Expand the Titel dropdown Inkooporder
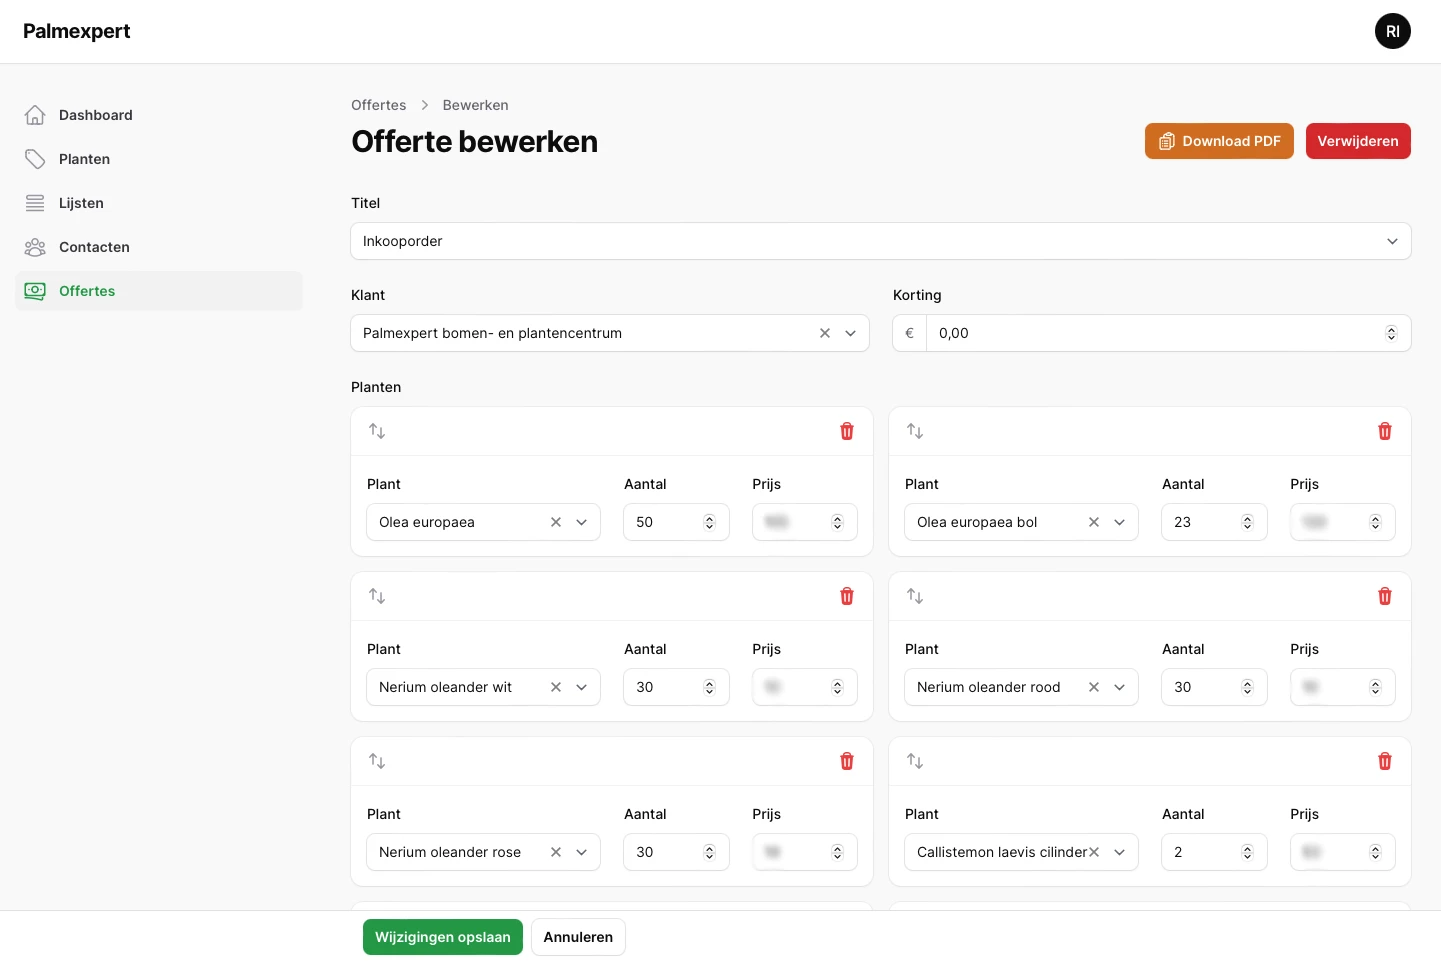Viewport: 1441px width, 961px height. 1392,241
